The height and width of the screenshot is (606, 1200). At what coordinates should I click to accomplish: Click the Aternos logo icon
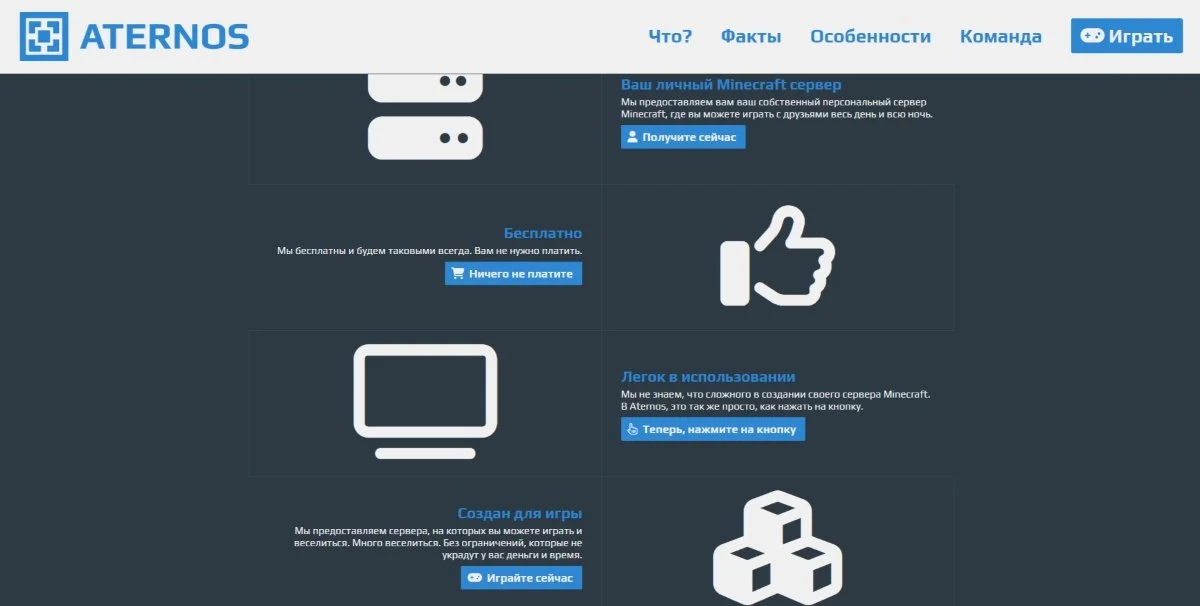pyautogui.click(x=44, y=37)
